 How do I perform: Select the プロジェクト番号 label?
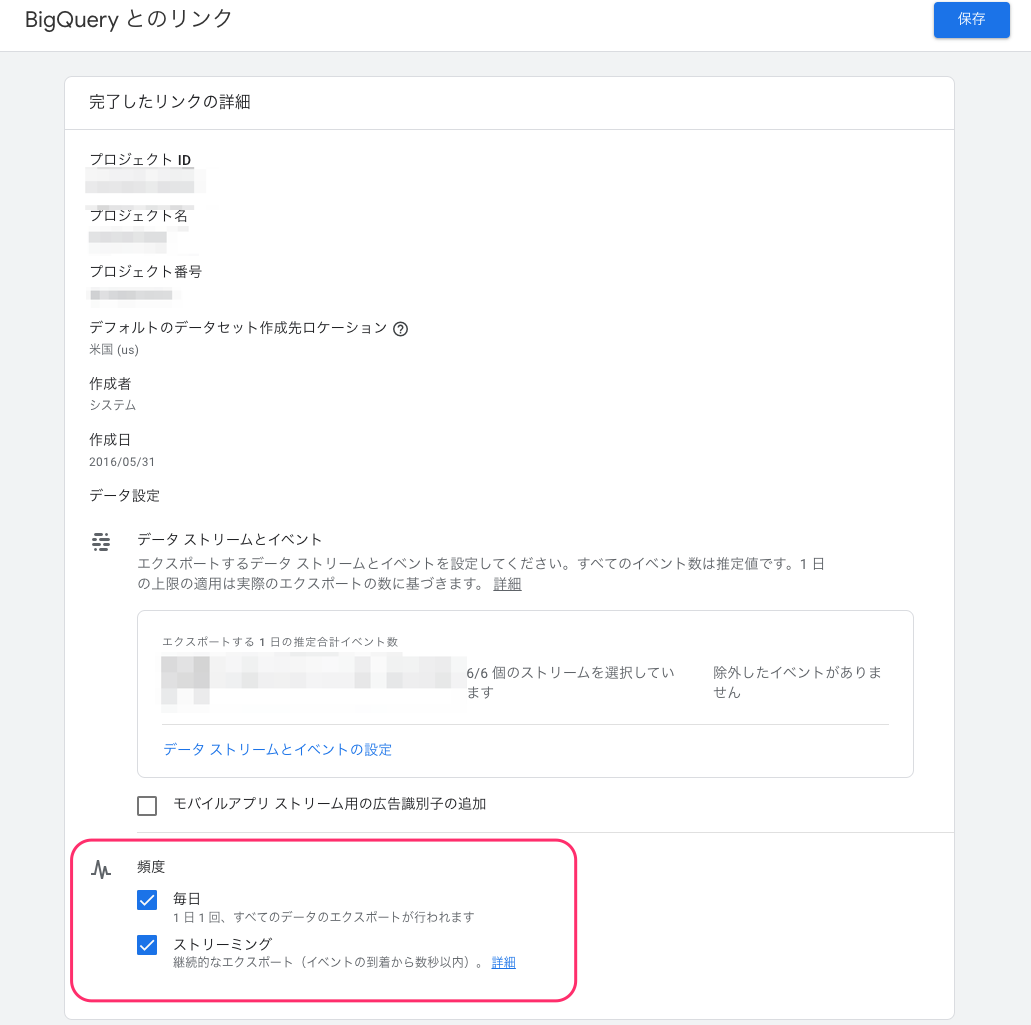tap(145, 272)
